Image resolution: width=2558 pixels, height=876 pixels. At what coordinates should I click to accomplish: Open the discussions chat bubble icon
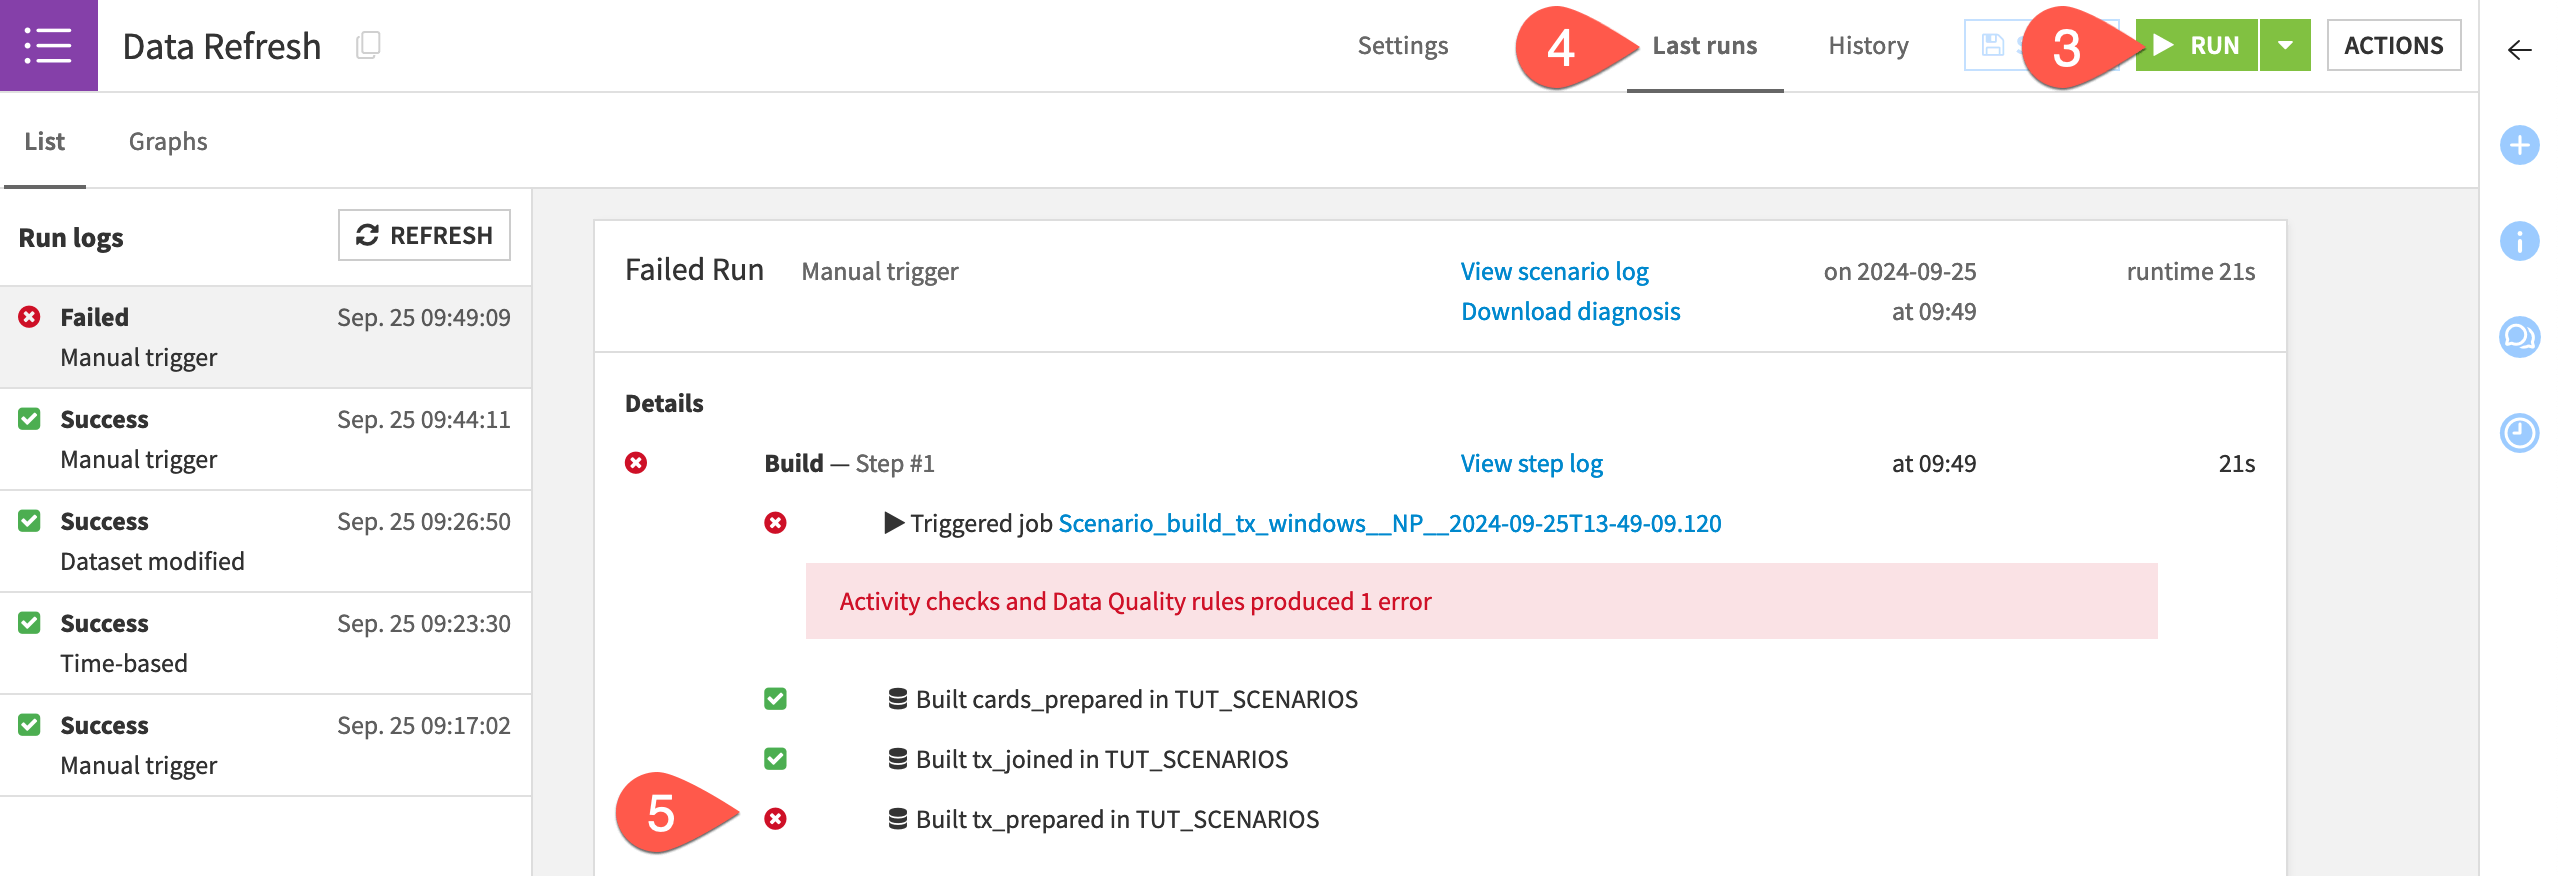tap(2519, 337)
